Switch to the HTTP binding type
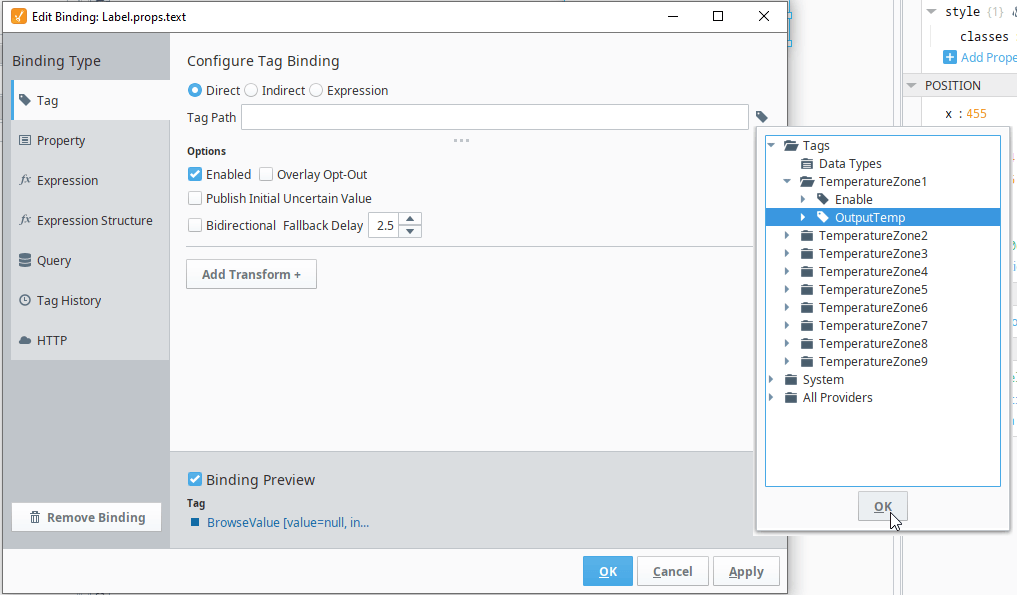 coord(90,341)
